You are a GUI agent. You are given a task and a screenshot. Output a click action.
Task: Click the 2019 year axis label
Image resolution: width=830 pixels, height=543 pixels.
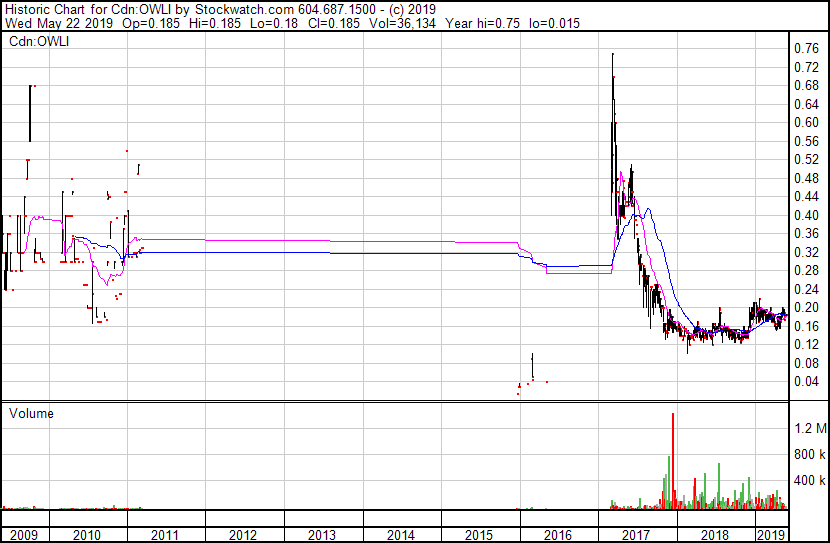769,535
